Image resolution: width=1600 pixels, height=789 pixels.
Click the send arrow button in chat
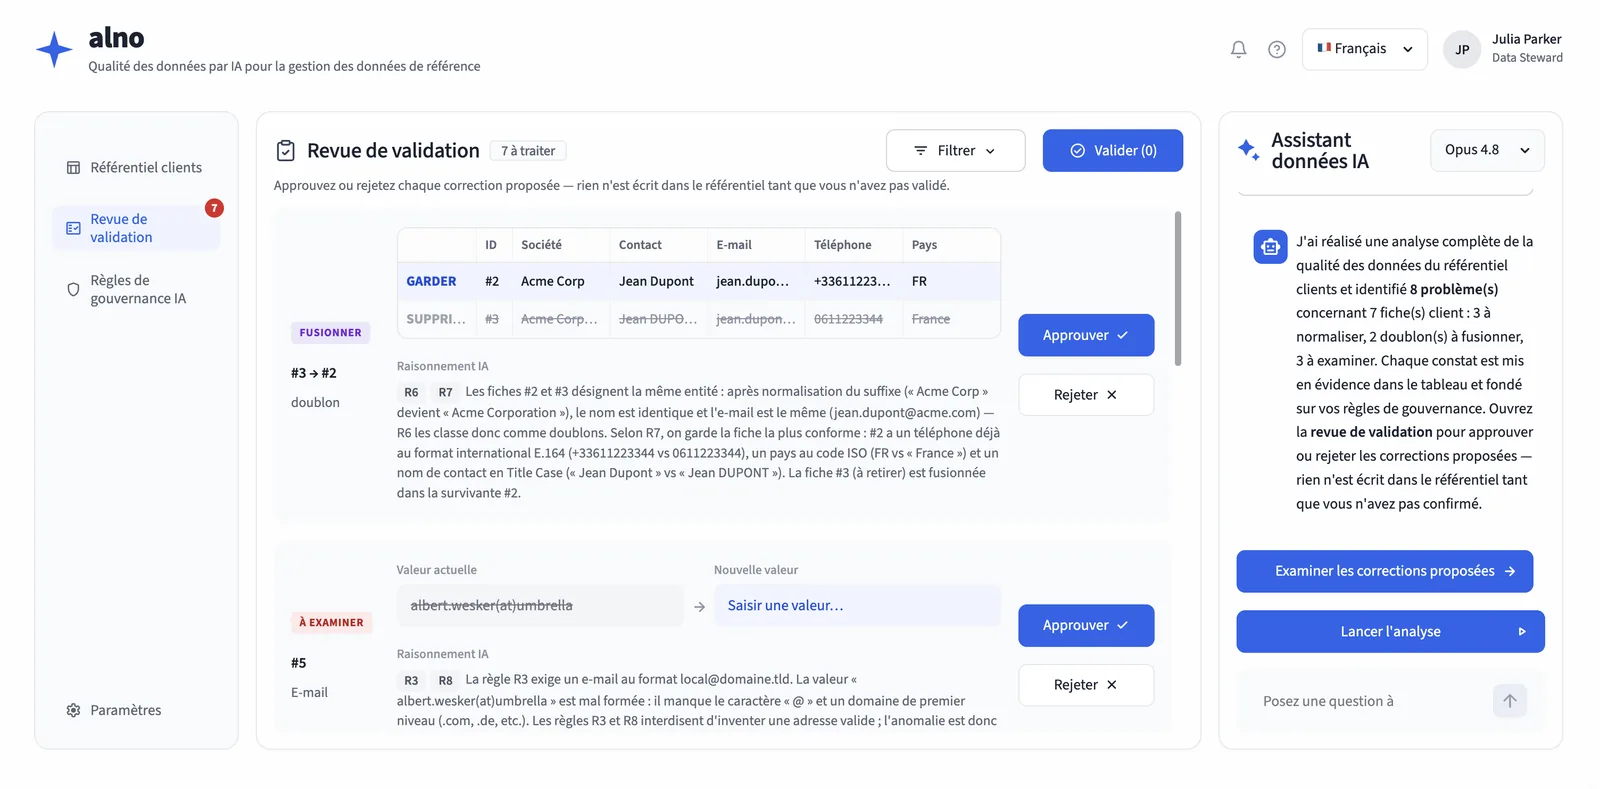click(1510, 701)
